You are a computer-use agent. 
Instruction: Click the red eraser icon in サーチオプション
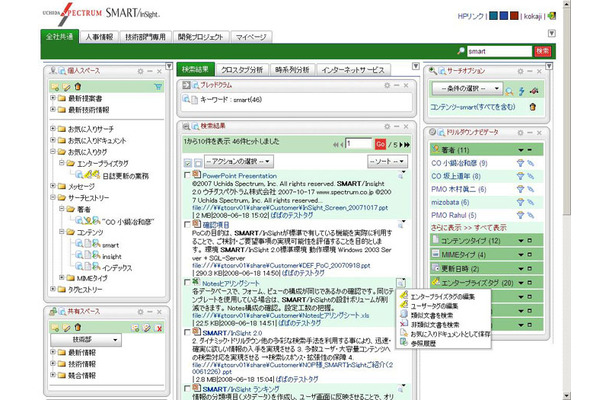coord(534,91)
